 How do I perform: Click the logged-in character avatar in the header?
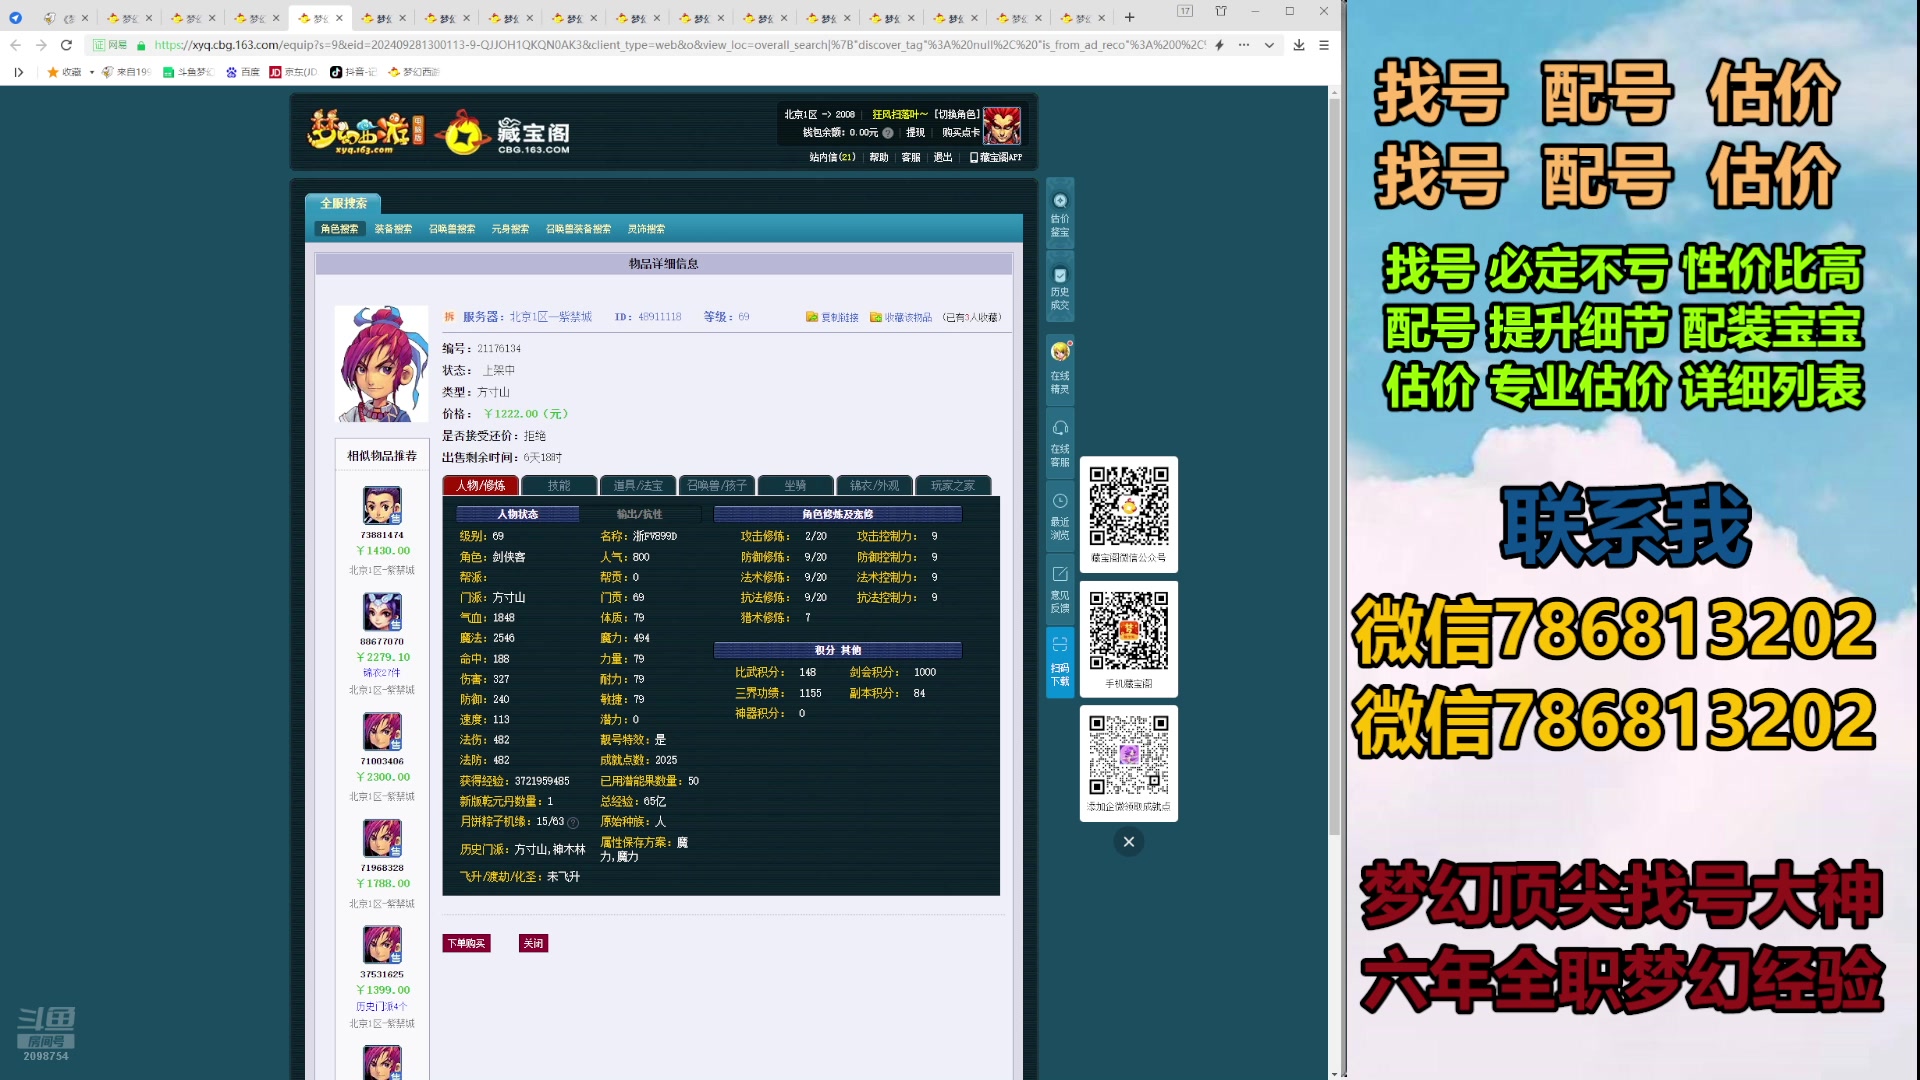pyautogui.click(x=1002, y=126)
